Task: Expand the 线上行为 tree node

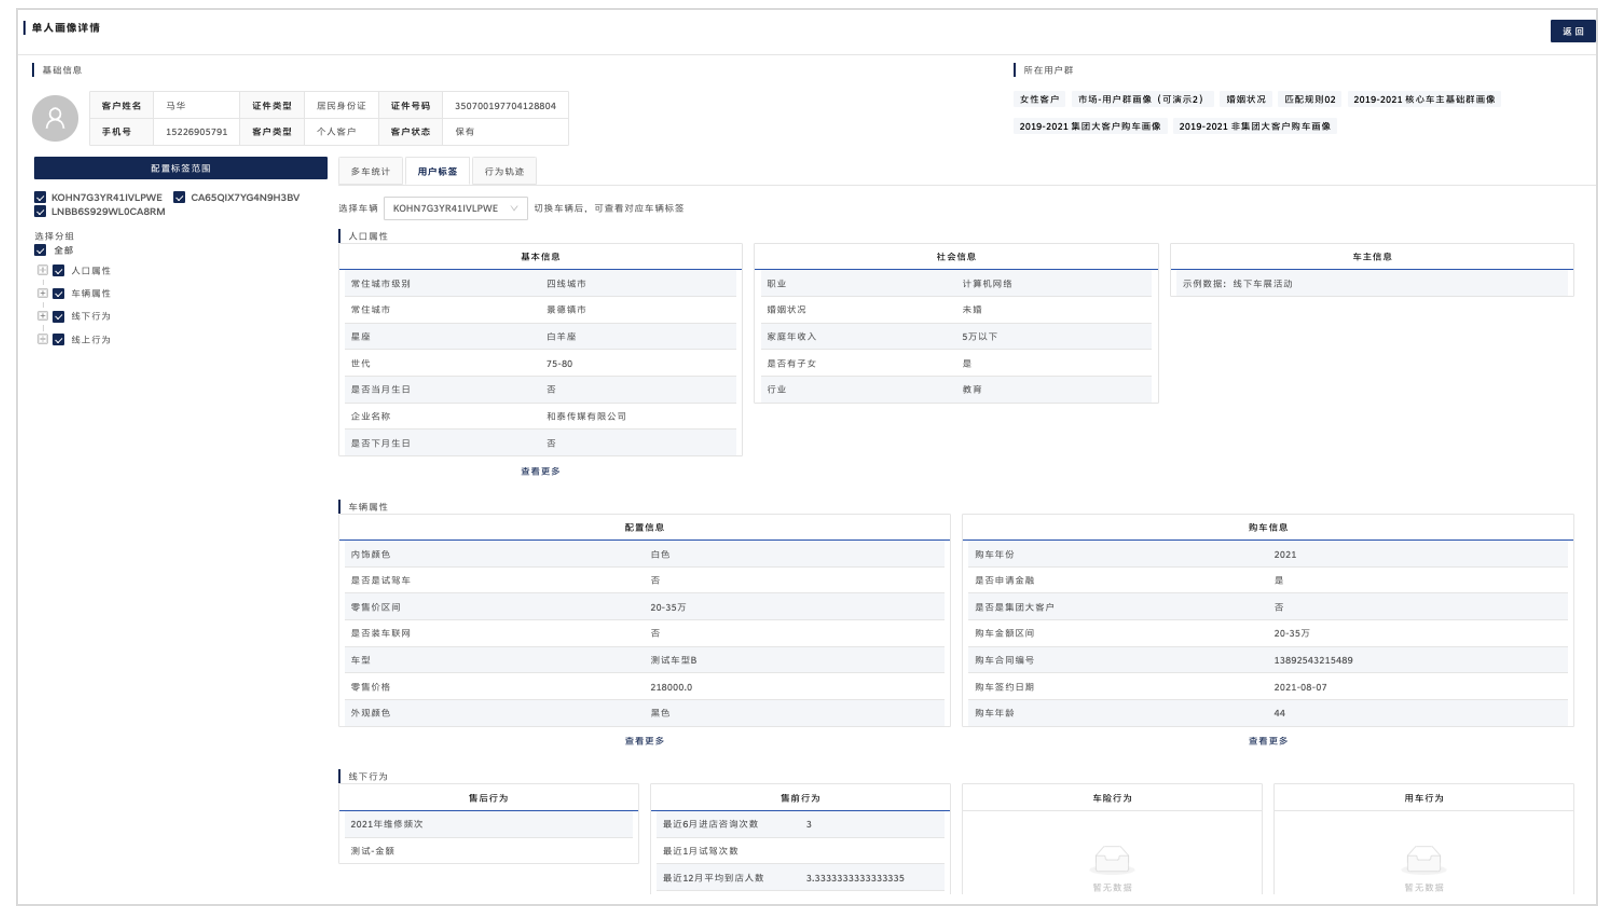Action: coord(42,339)
